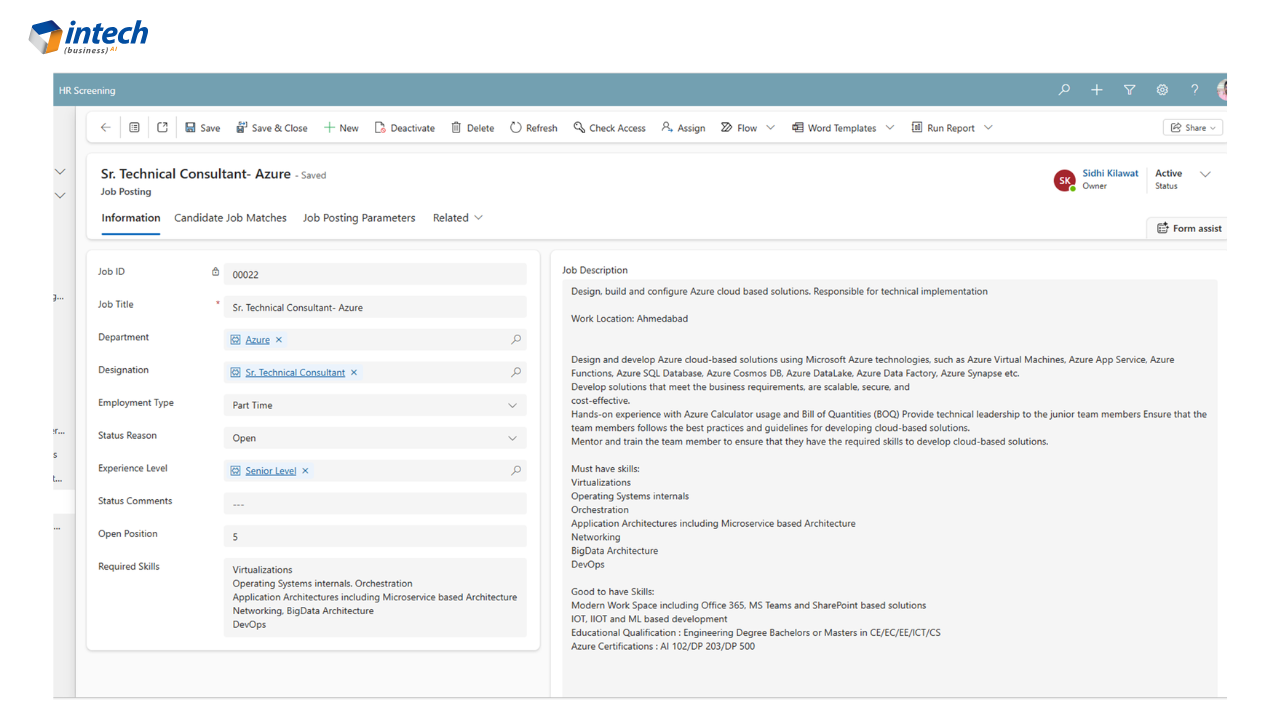The height and width of the screenshot is (720, 1280).
Task: Search the Designation lookup magnifier
Action: point(516,372)
